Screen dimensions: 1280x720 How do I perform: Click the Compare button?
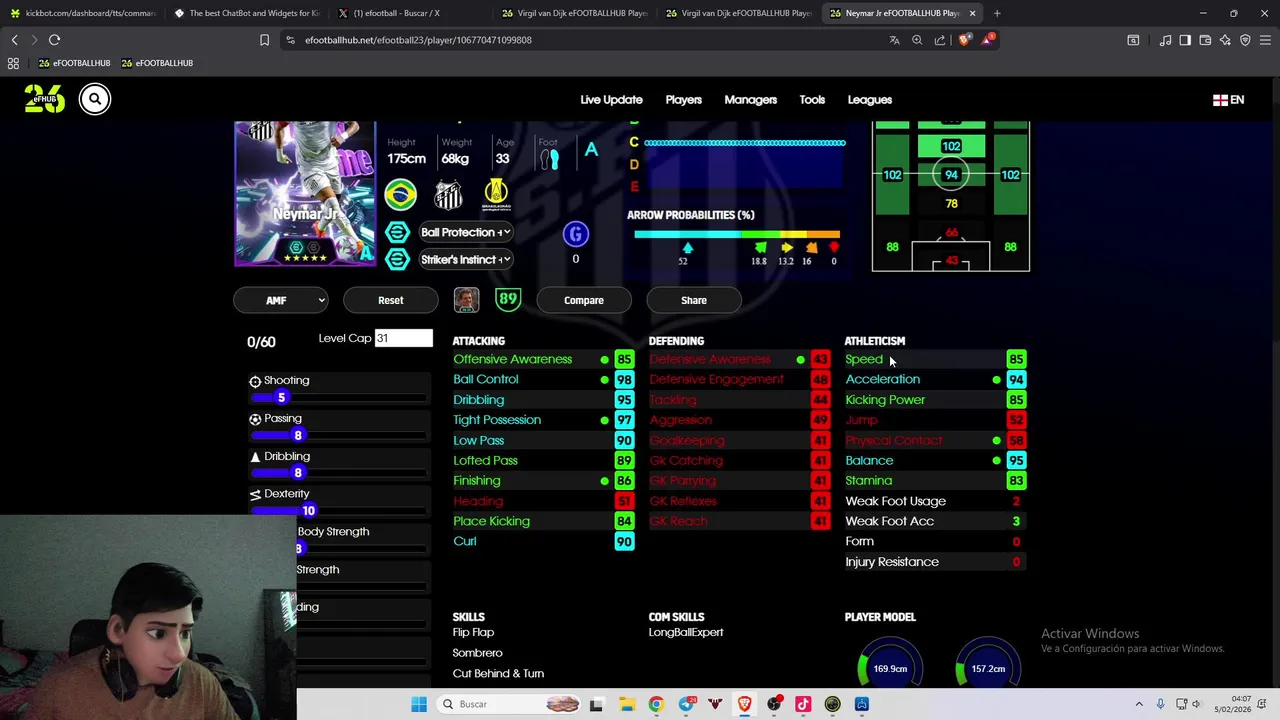[584, 300]
